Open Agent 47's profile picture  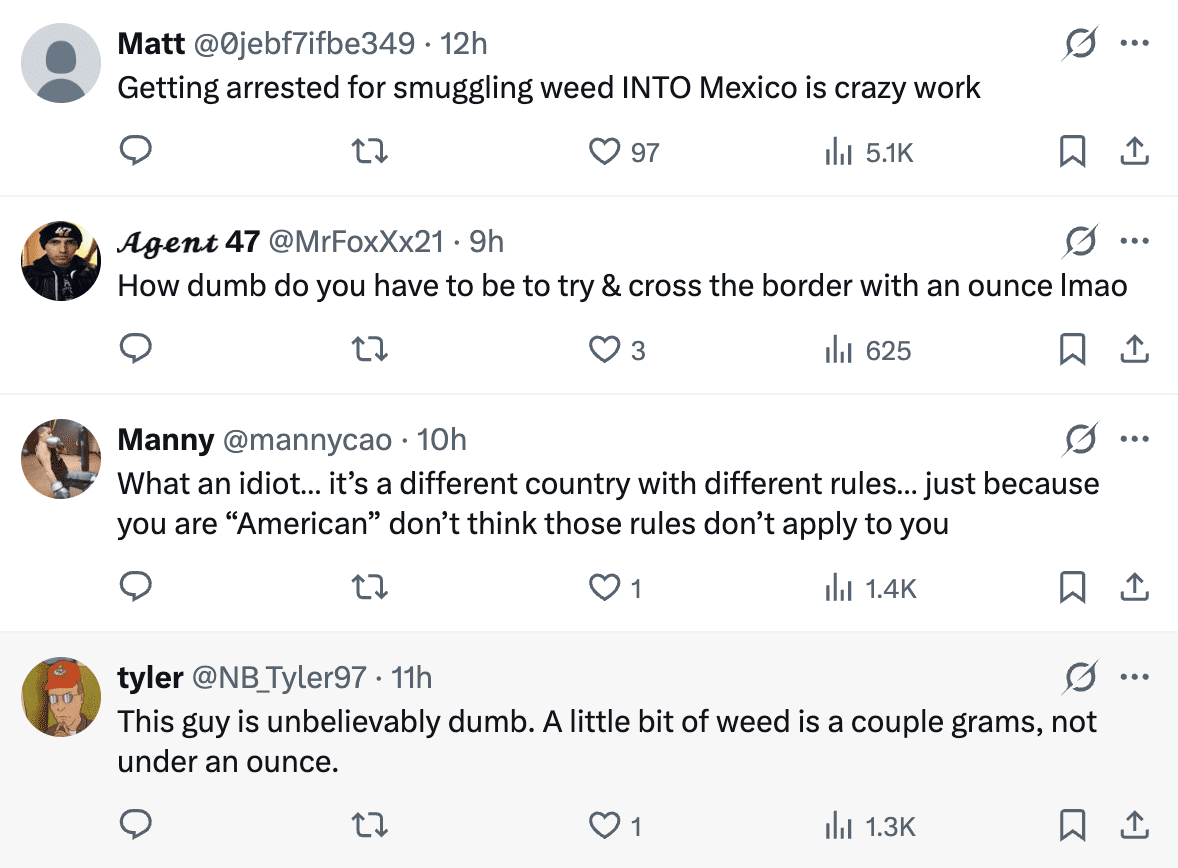[x=61, y=260]
